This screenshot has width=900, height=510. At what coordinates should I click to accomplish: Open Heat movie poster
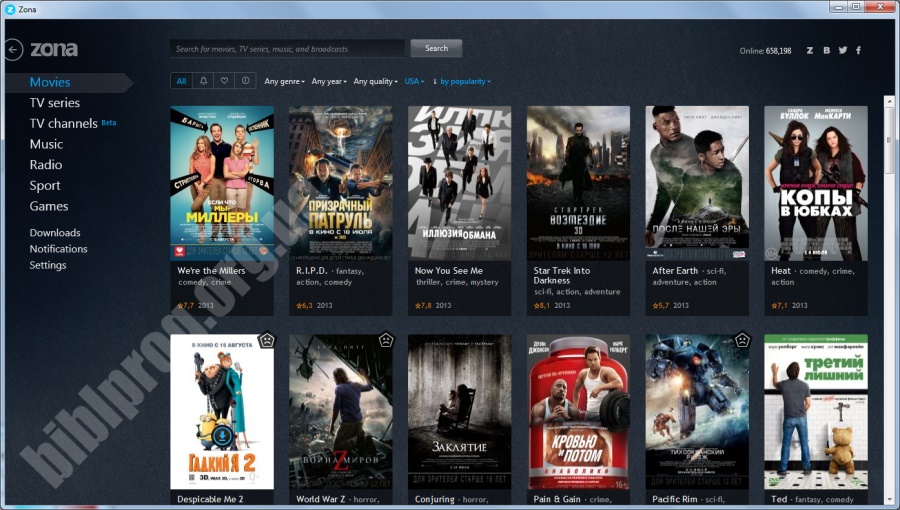(816, 183)
